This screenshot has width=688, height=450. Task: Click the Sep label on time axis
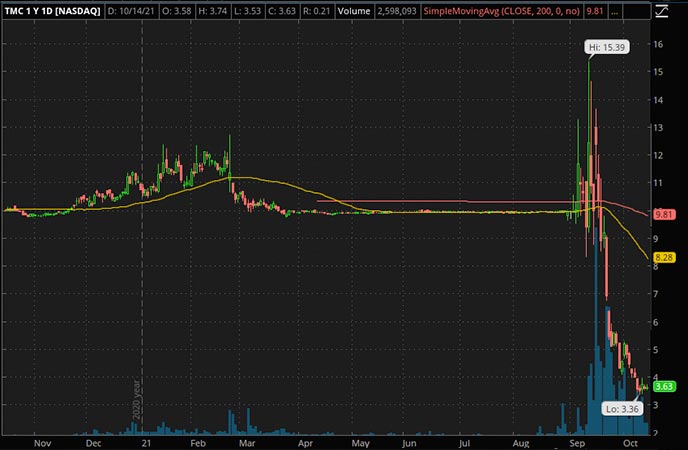(x=577, y=443)
